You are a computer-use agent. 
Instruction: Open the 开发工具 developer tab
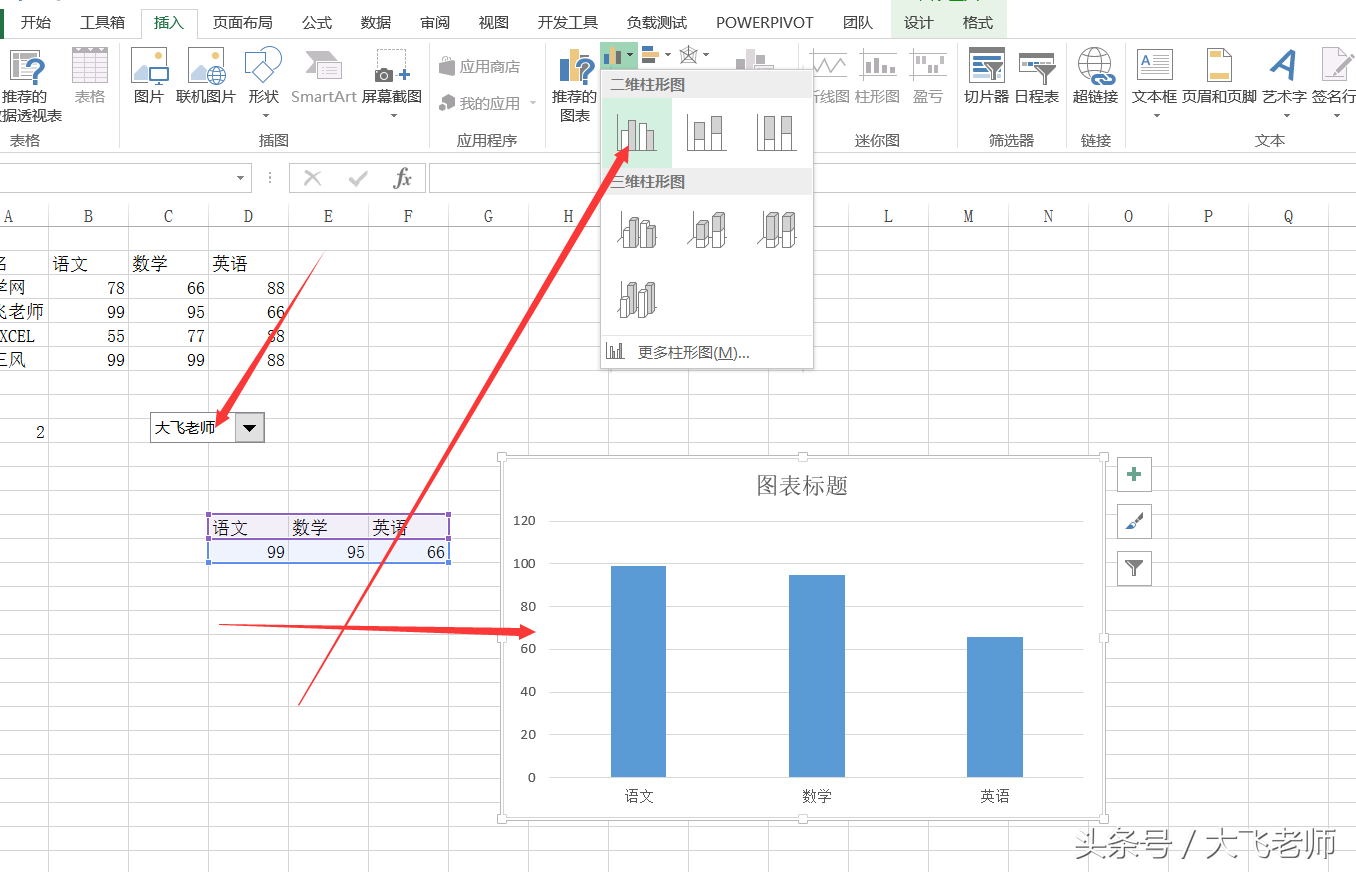click(567, 22)
